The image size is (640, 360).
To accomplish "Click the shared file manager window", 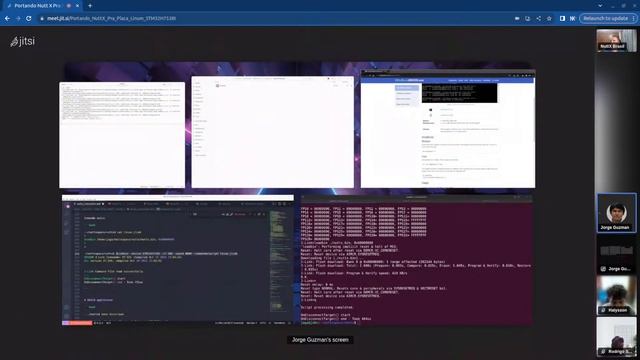I will click(273, 132).
